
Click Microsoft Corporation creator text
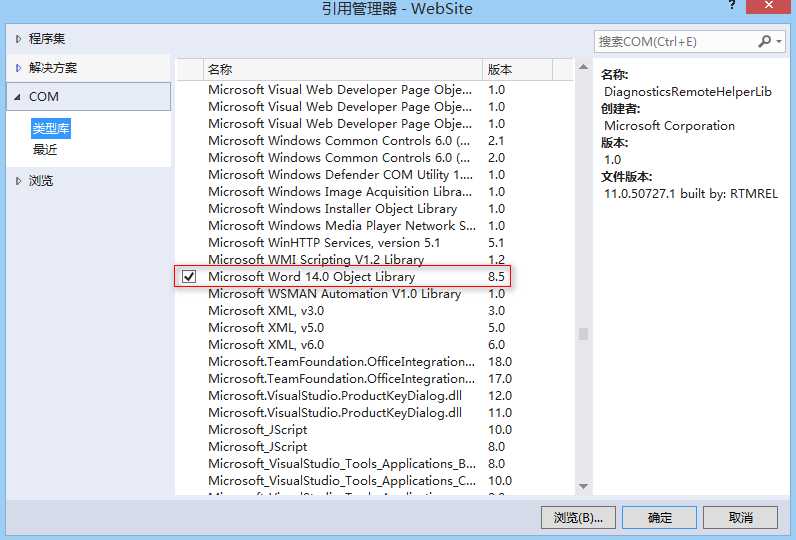[x=669, y=126]
